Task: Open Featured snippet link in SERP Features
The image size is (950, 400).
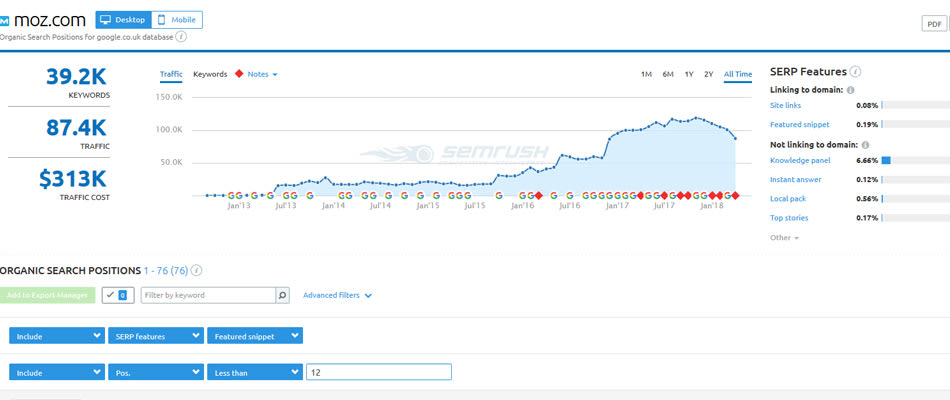Action: coord(800,124)
